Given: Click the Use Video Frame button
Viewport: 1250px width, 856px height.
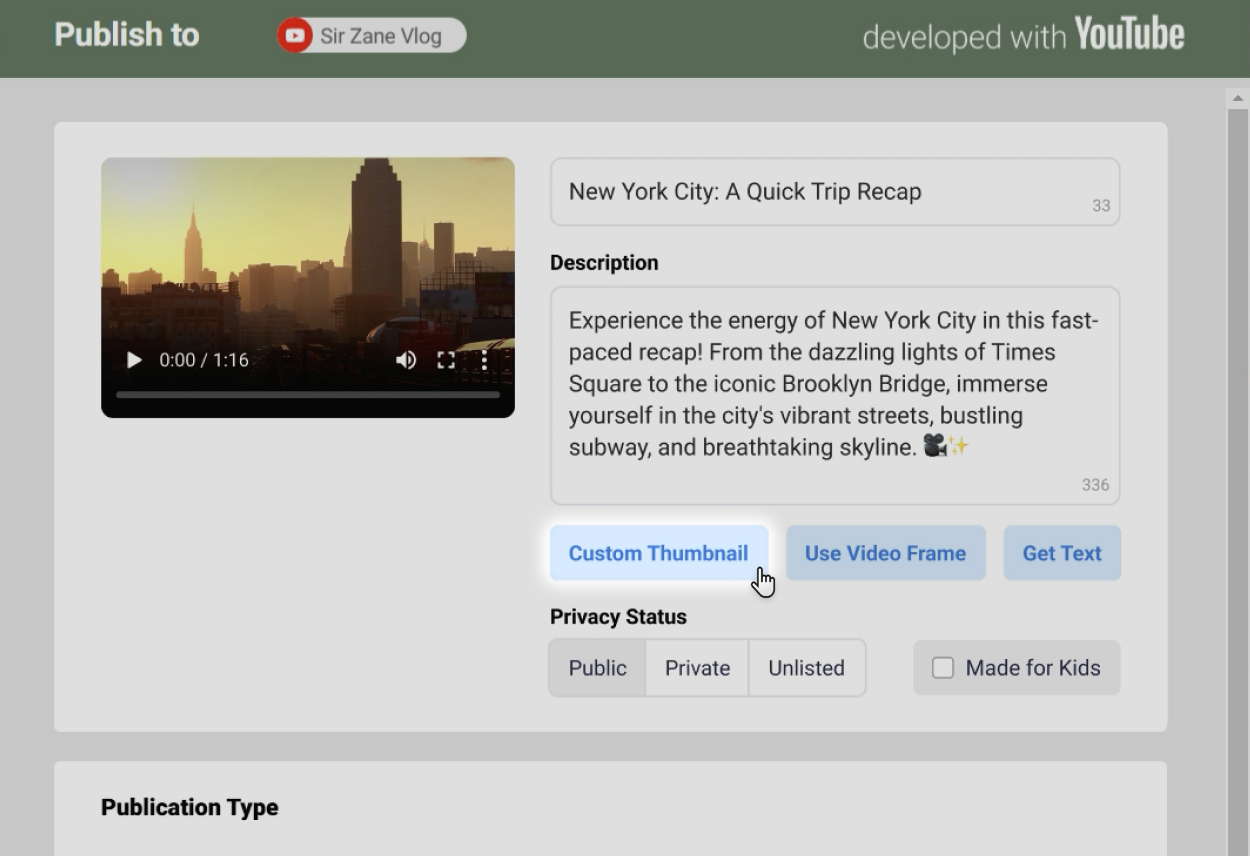Looking at the screenshot, I should (x=885, y=553).
